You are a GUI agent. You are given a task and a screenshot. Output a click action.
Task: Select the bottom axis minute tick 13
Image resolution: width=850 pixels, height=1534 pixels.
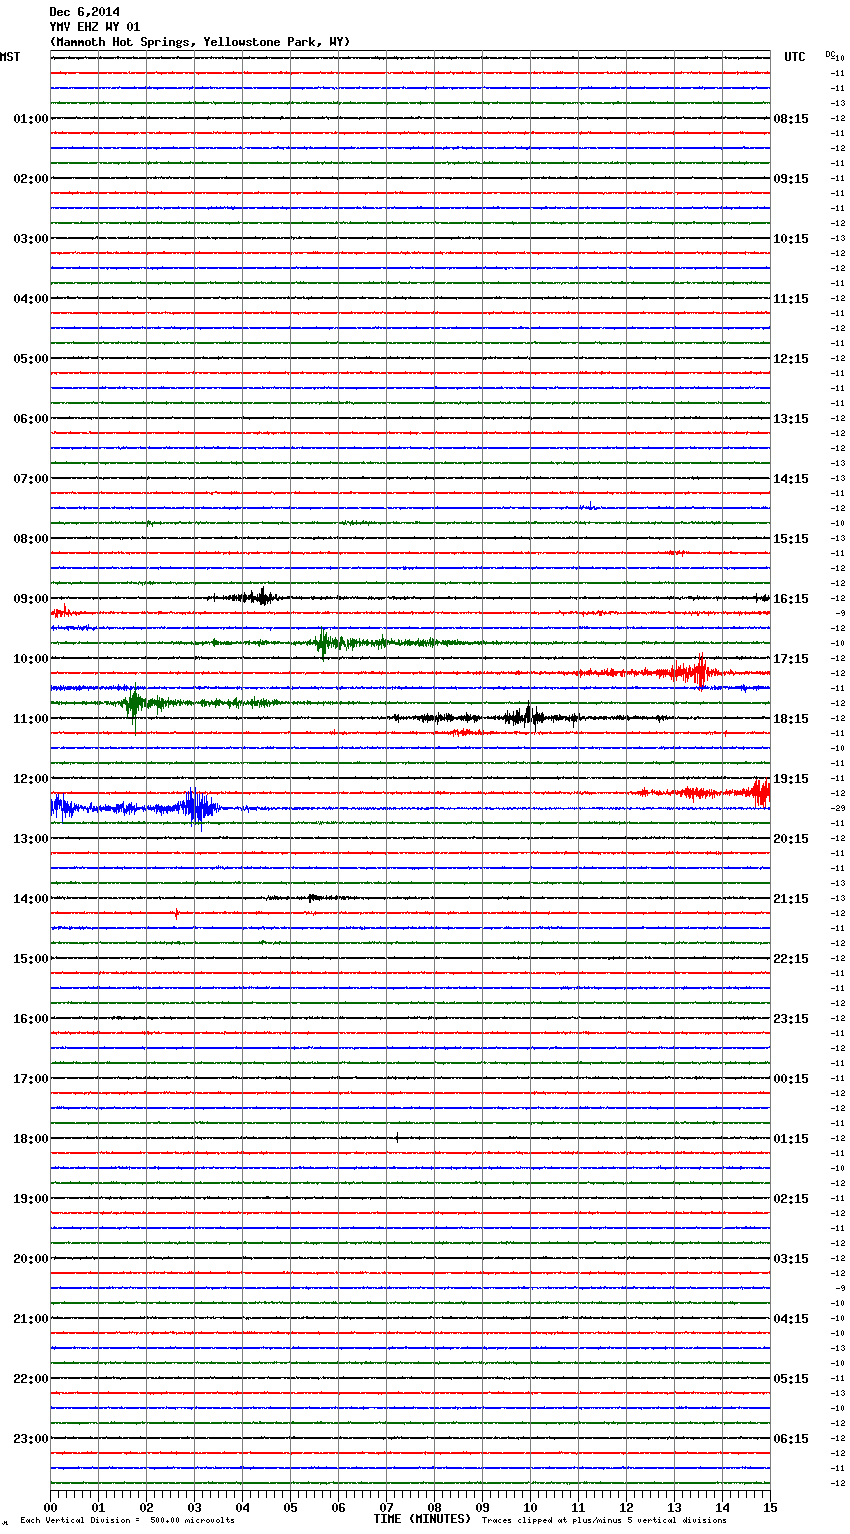click(674, 1506)
